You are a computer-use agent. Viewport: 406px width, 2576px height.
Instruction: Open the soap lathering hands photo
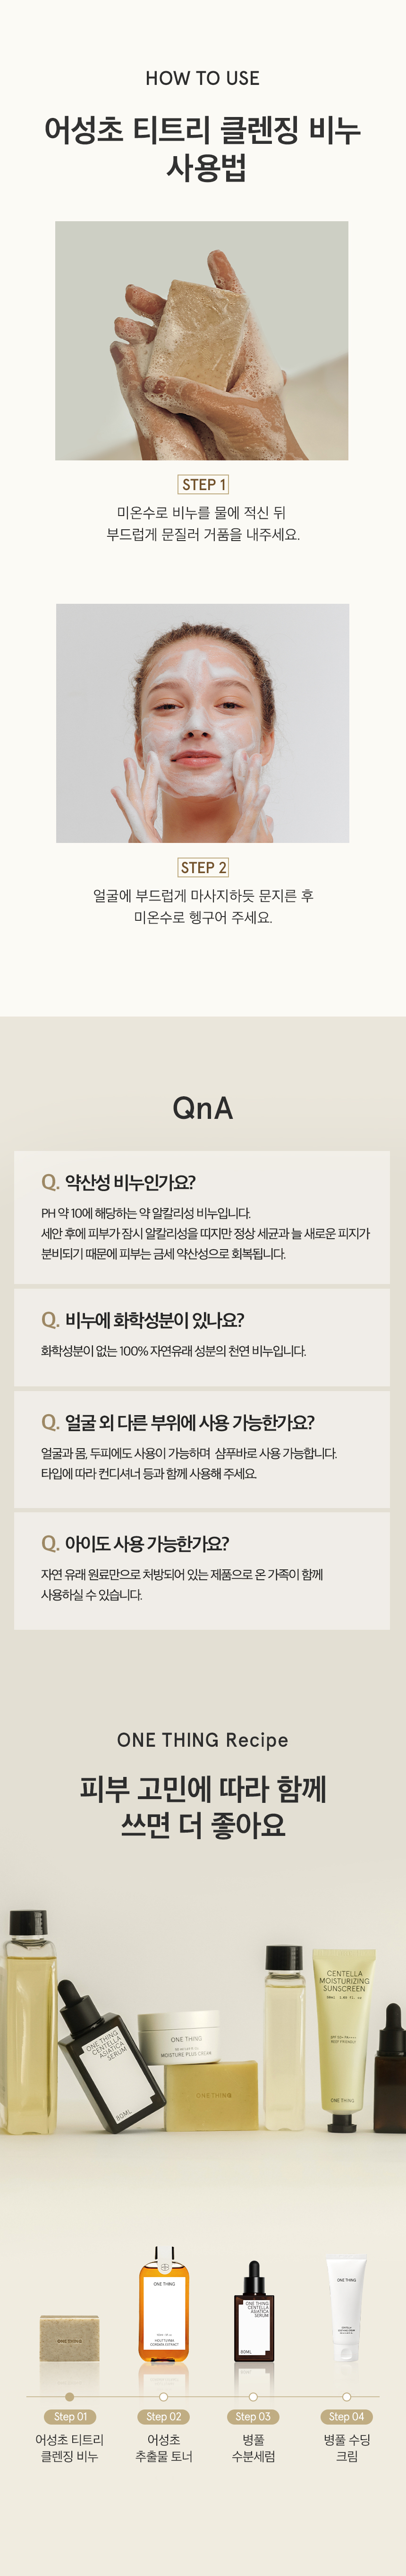(x=202, y=341)
